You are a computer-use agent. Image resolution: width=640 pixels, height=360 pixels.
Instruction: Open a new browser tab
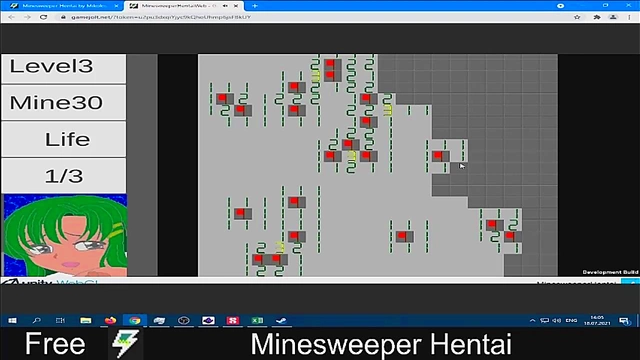pos(255,6)
